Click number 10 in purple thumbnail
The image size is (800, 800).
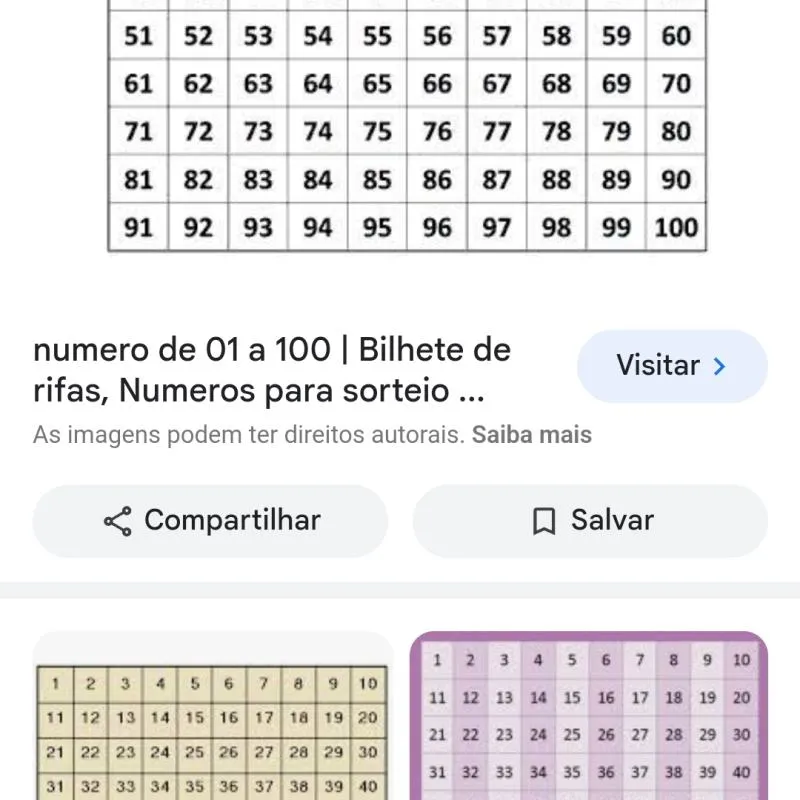[x=741, y=660]
